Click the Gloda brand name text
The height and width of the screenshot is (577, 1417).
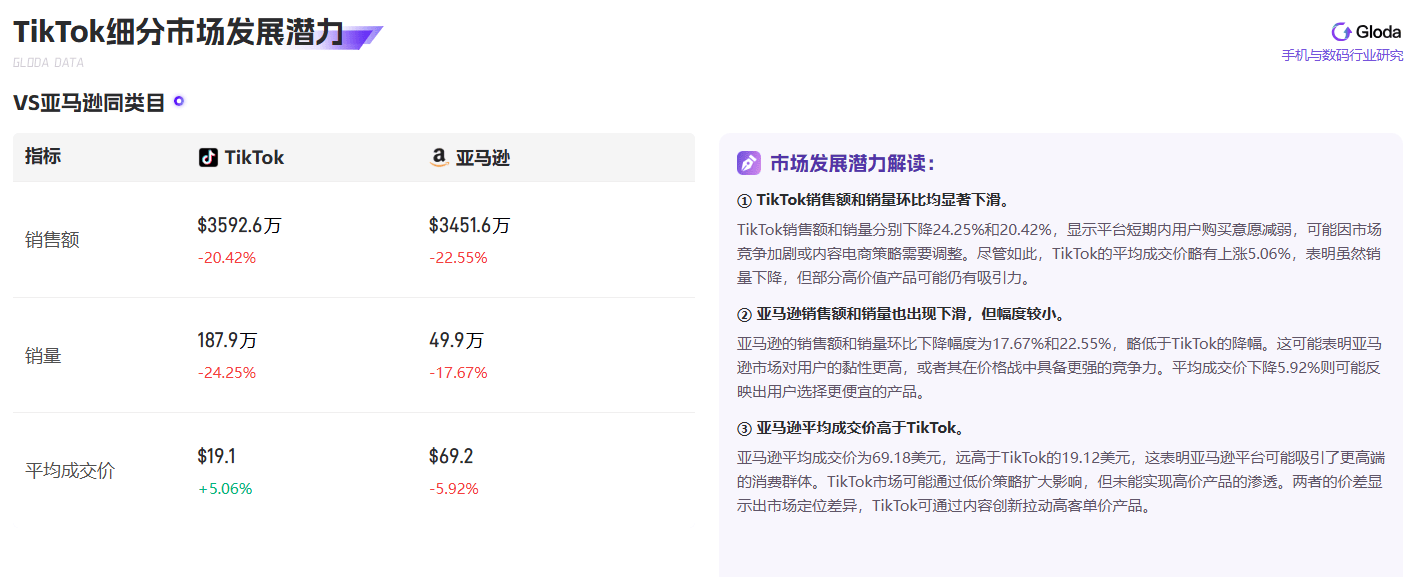click(1378, 32)
